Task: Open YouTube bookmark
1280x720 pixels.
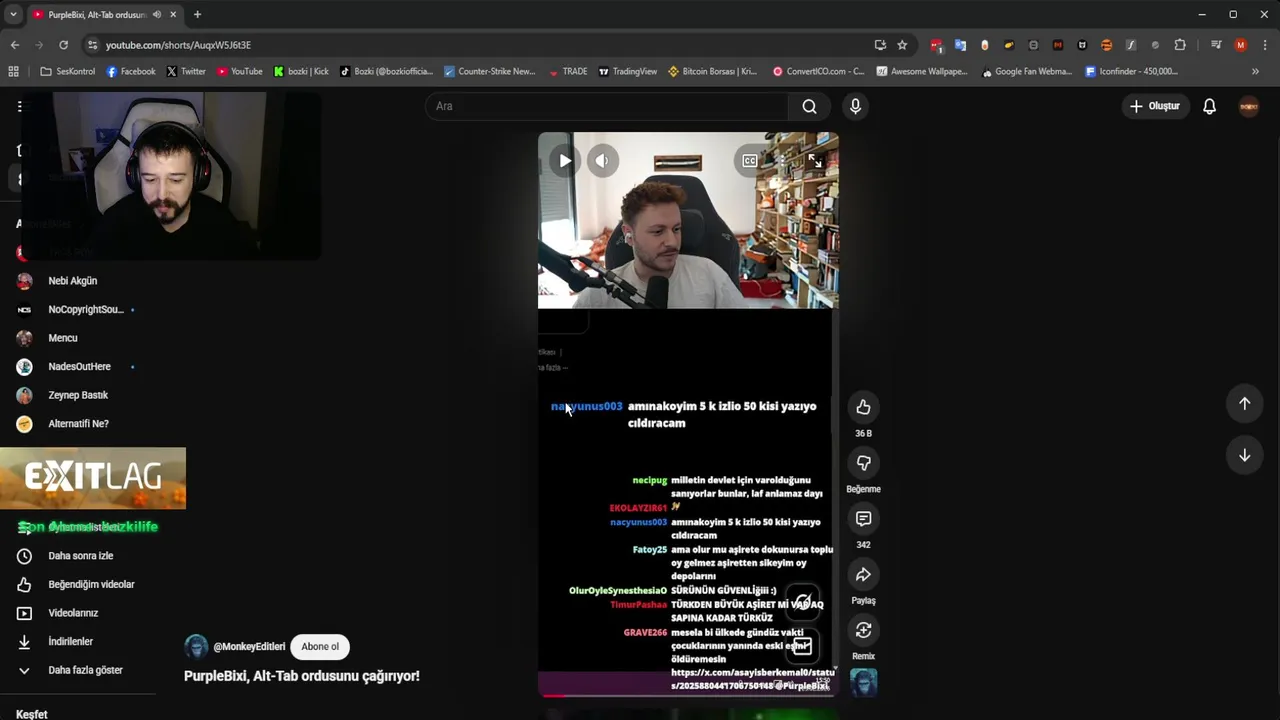Action: [x=240, y=71]
